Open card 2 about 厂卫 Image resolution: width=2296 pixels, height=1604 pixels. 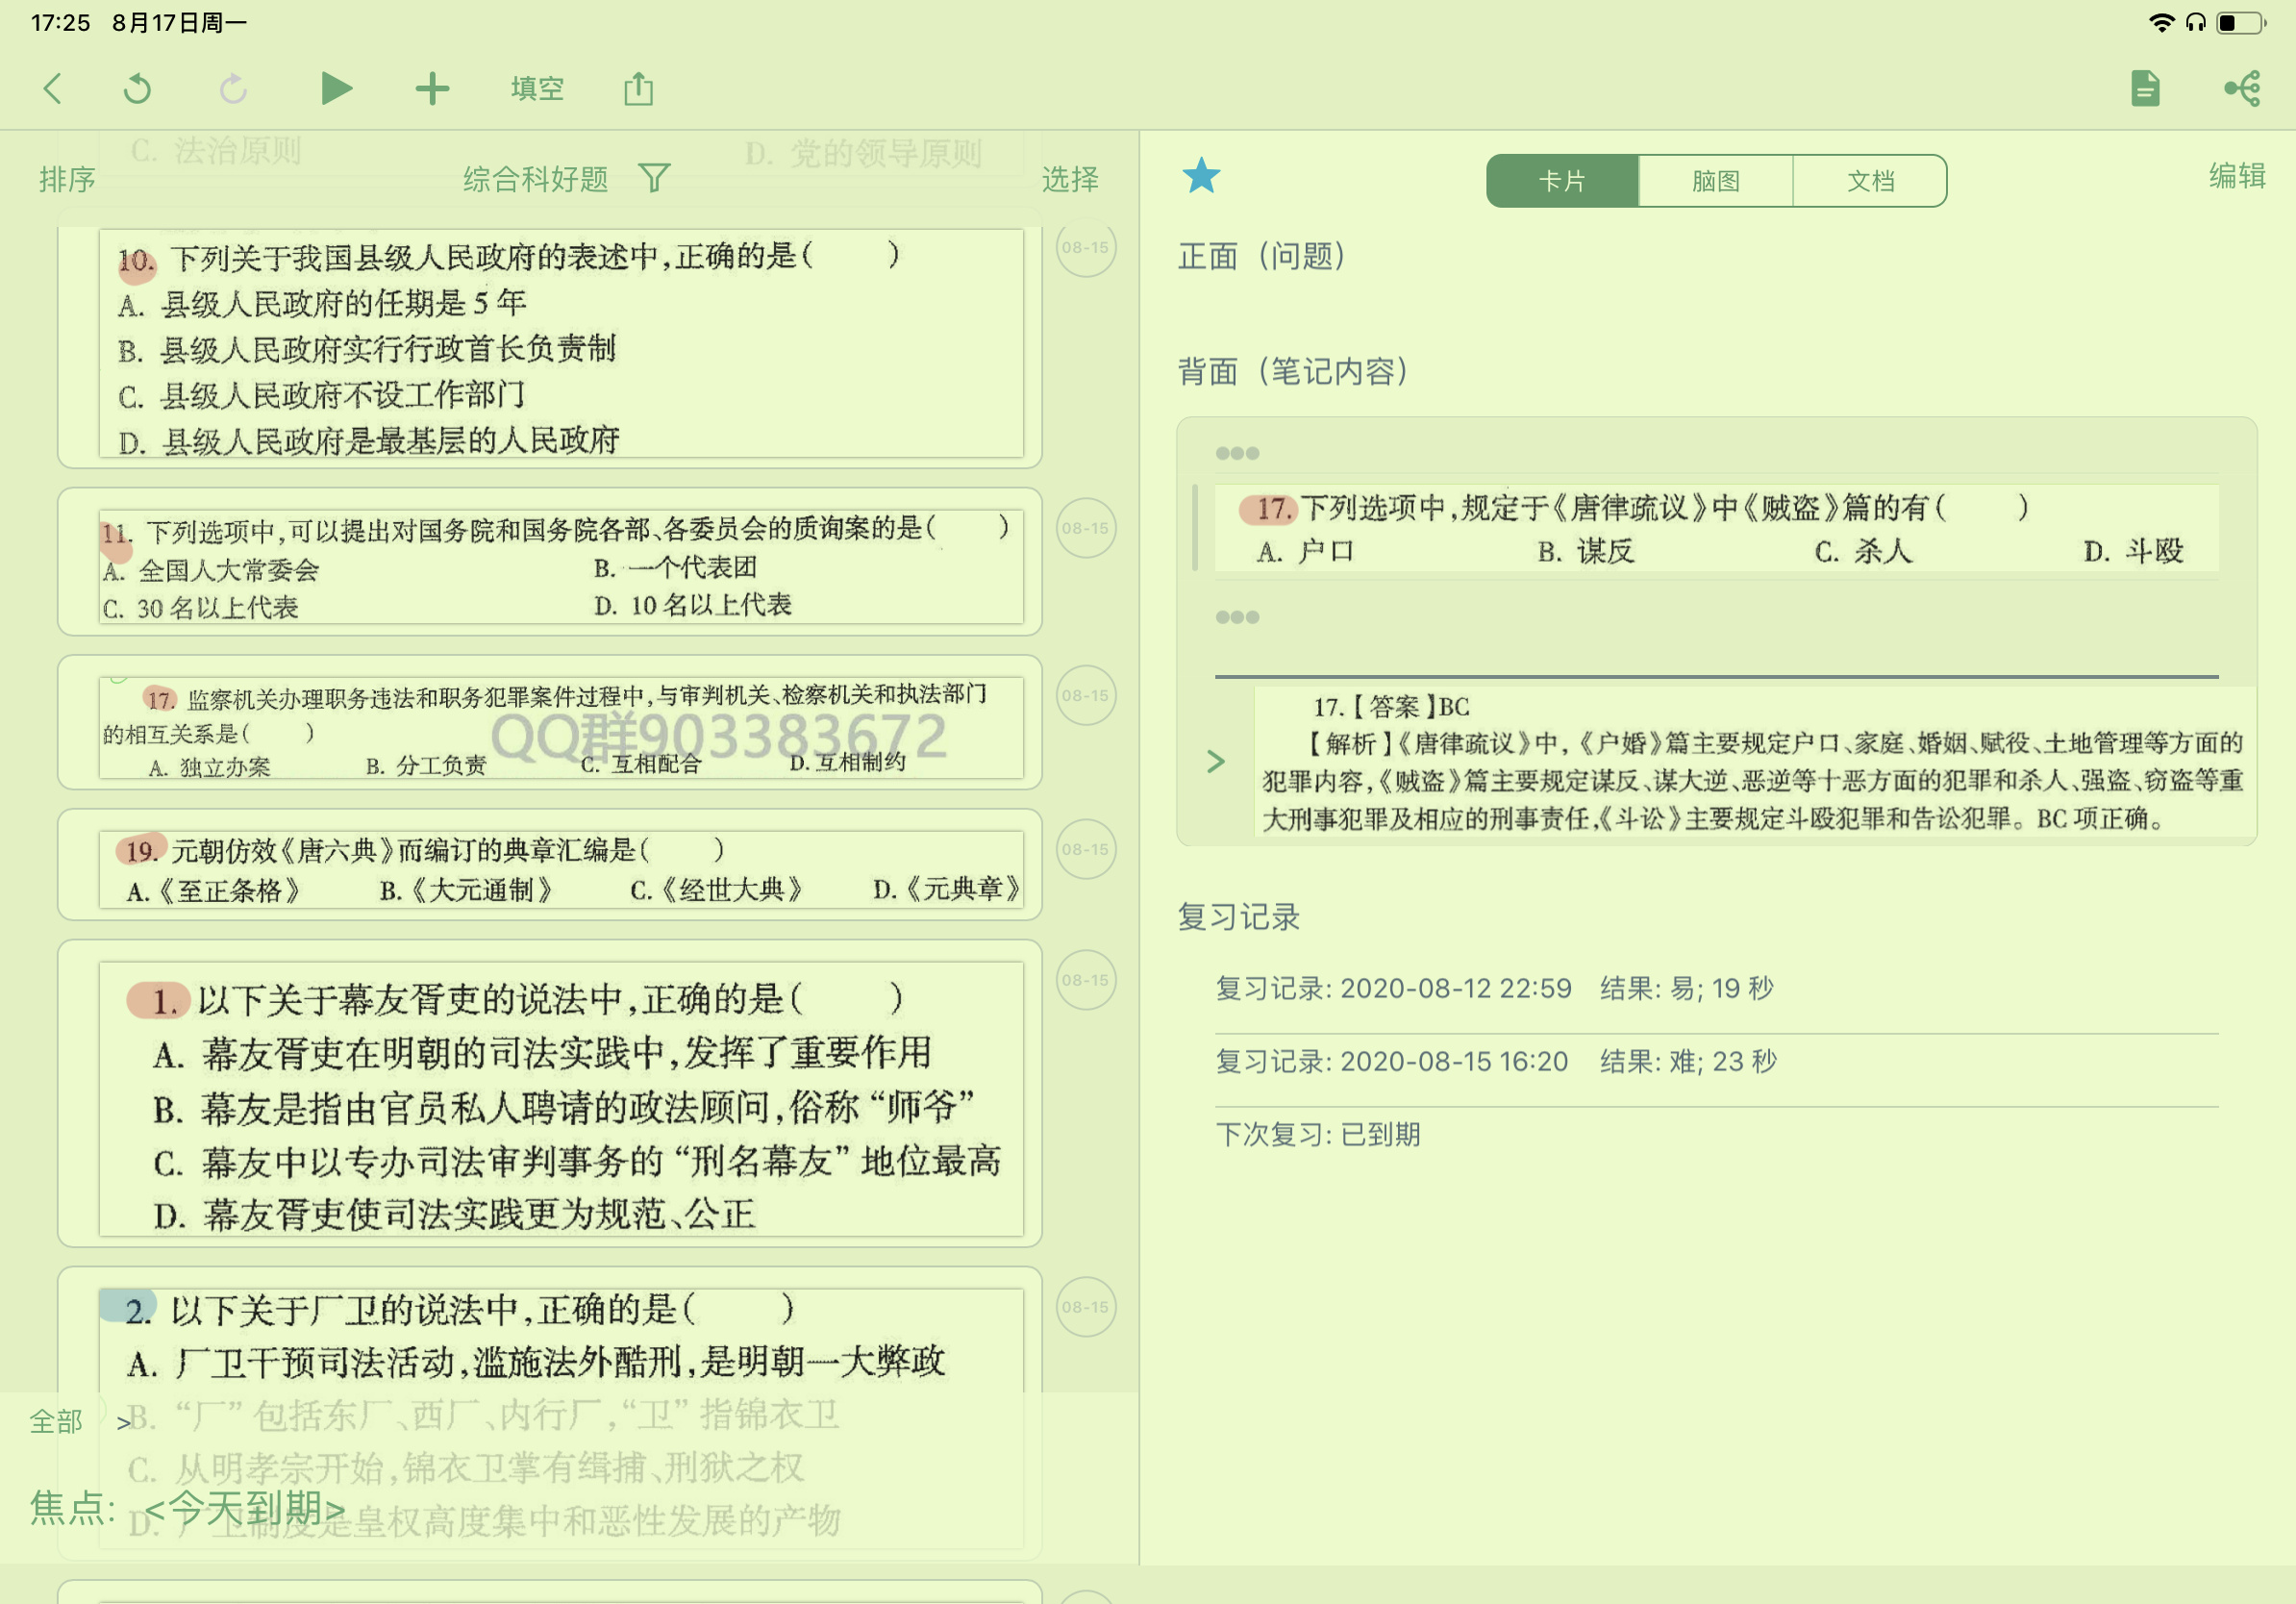tap(550, 1413)
